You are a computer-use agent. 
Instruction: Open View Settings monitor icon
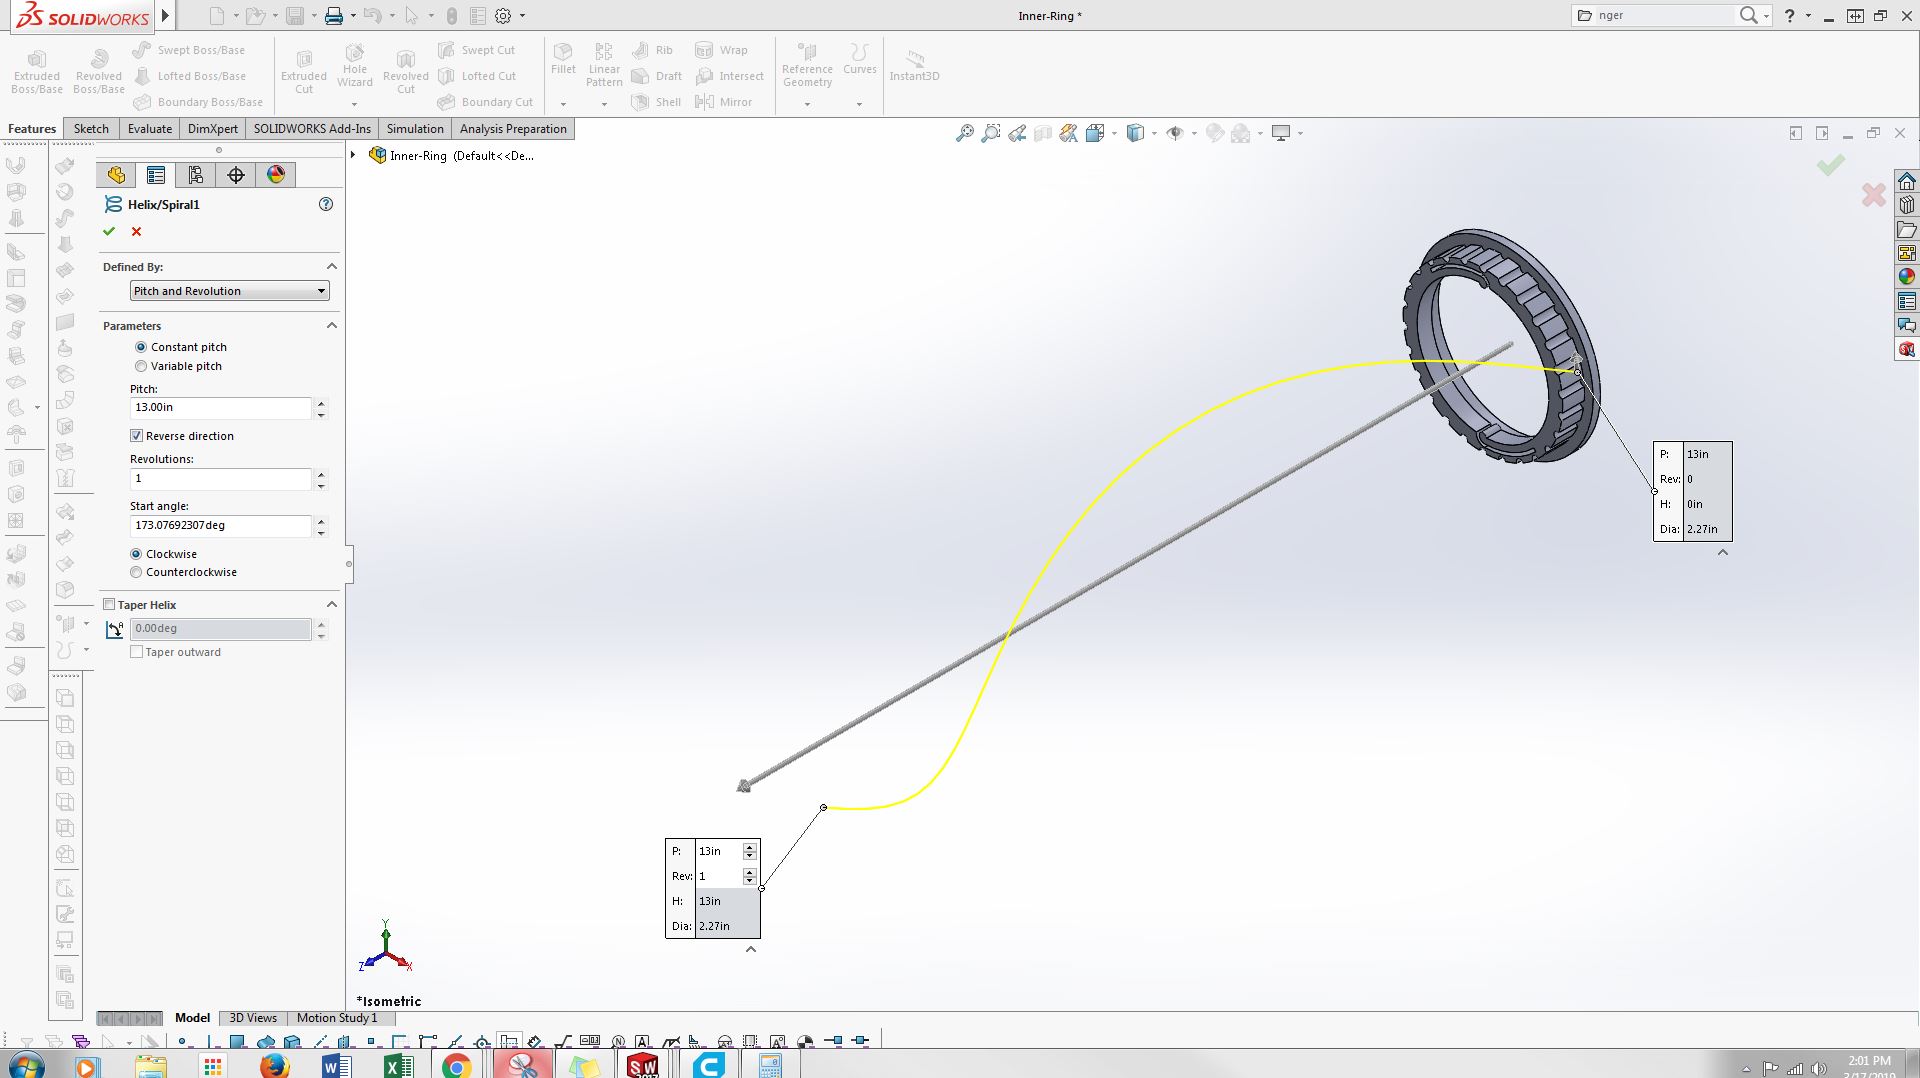pos(1281,133)
